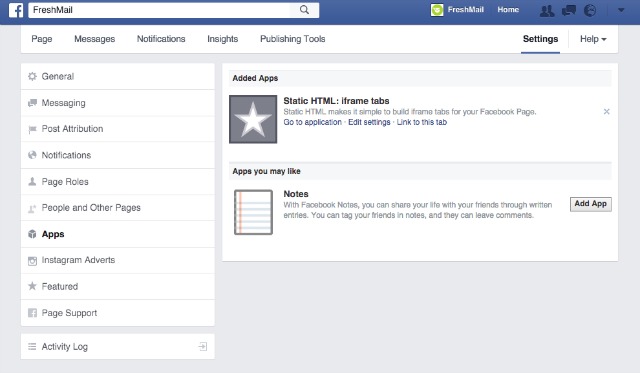Open General settings in sidebar
Viewport: 640px width, 373px height.
click(x=118, y=76)
